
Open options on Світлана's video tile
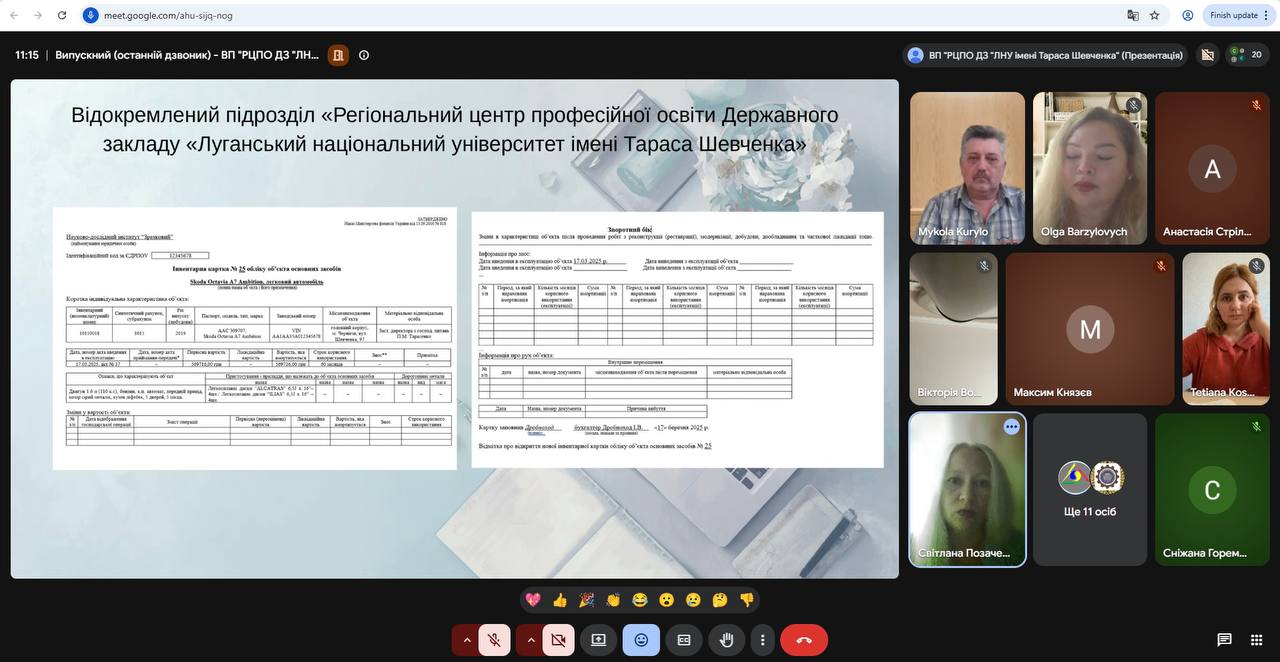coord(1011,427)
